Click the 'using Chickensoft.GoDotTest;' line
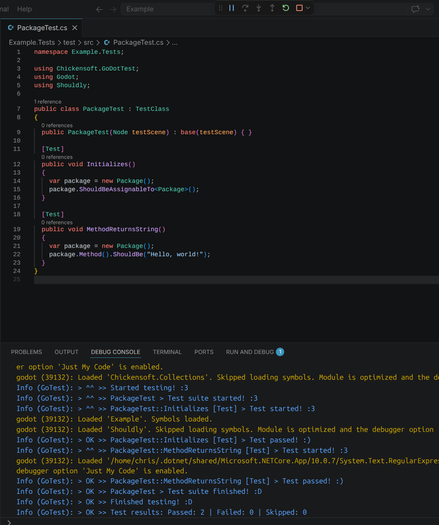This screenshot has width=439, height=525. click(86, 69)
